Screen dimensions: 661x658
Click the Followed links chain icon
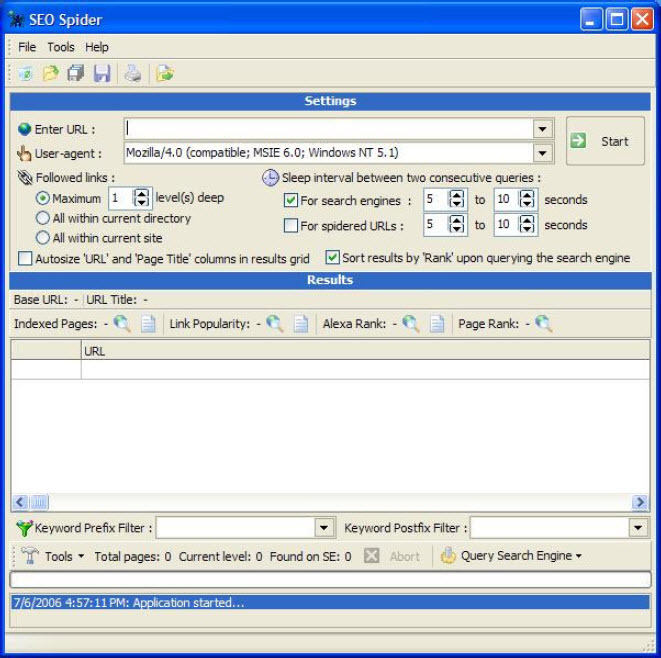pyautogui.click(x=25, y=178)
